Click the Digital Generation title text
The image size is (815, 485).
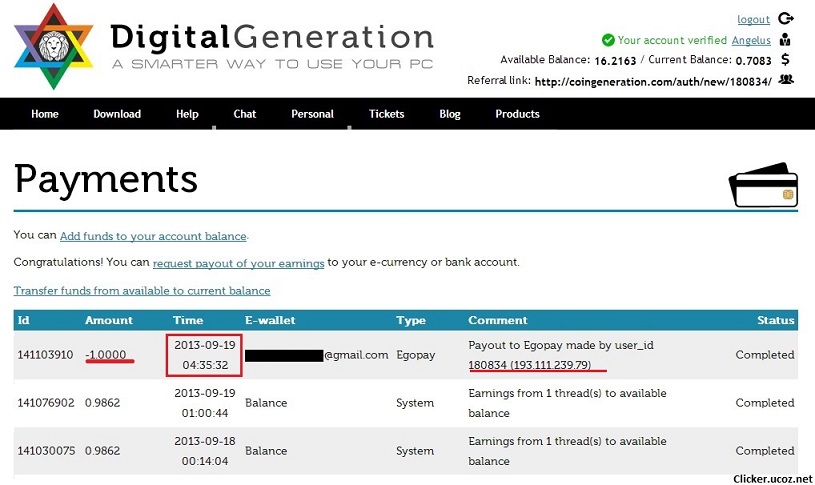tap(272, 37)
